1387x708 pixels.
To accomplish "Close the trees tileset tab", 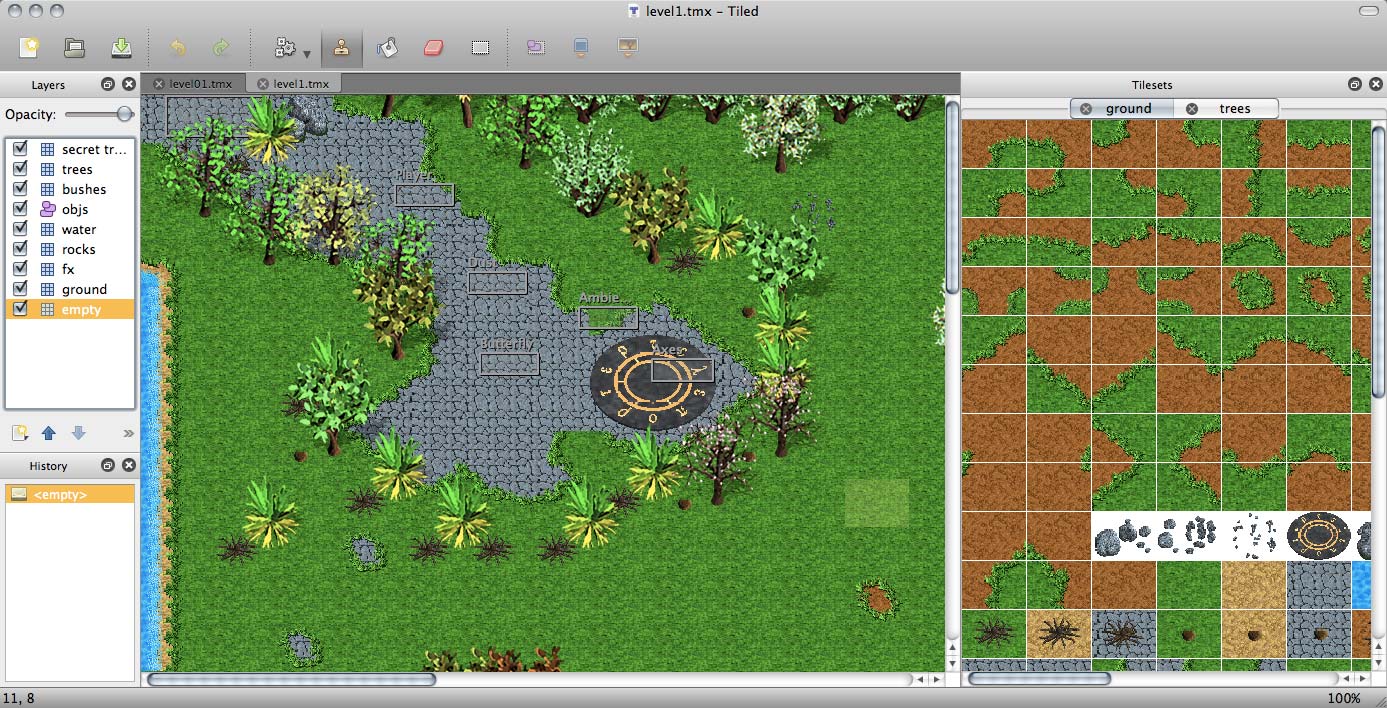I will (1192, 109).
